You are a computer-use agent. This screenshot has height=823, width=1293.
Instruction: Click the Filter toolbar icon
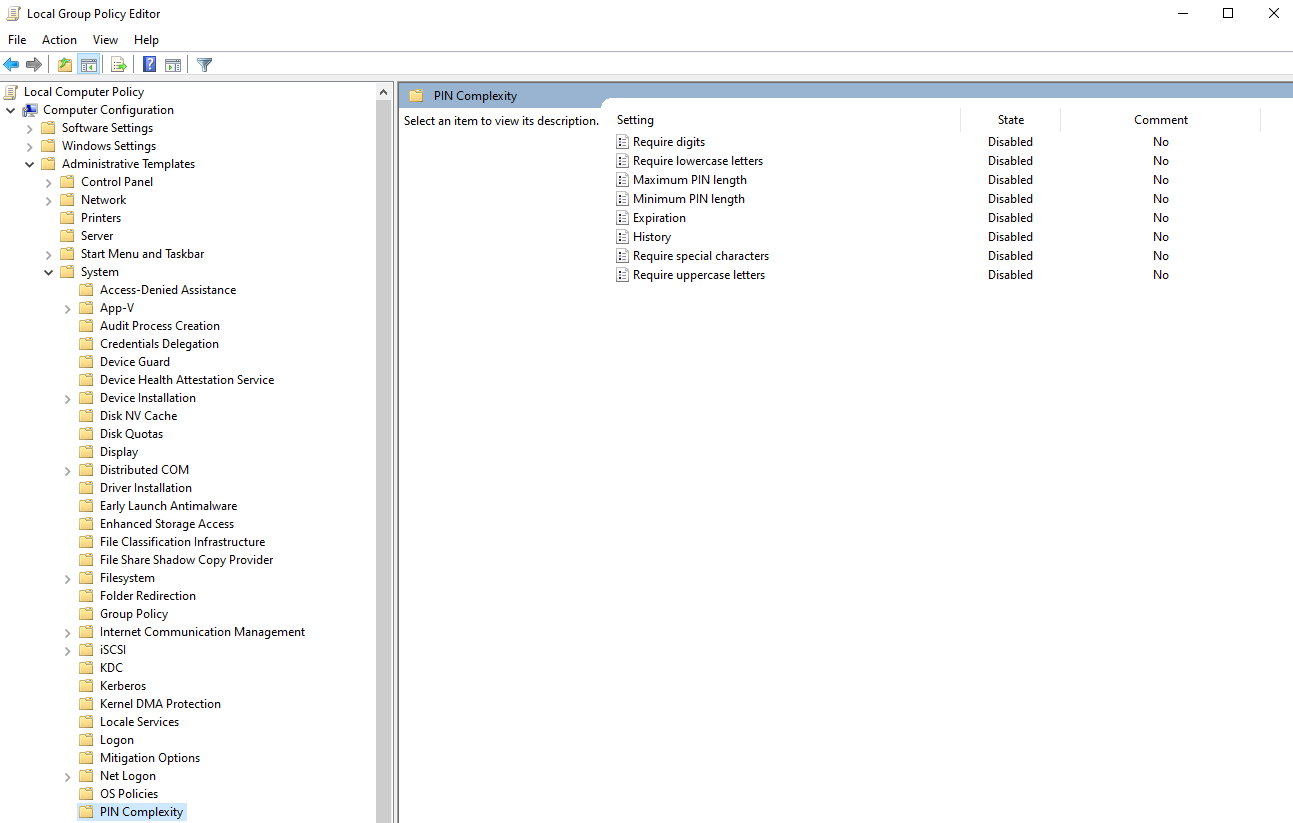[204, 64]
